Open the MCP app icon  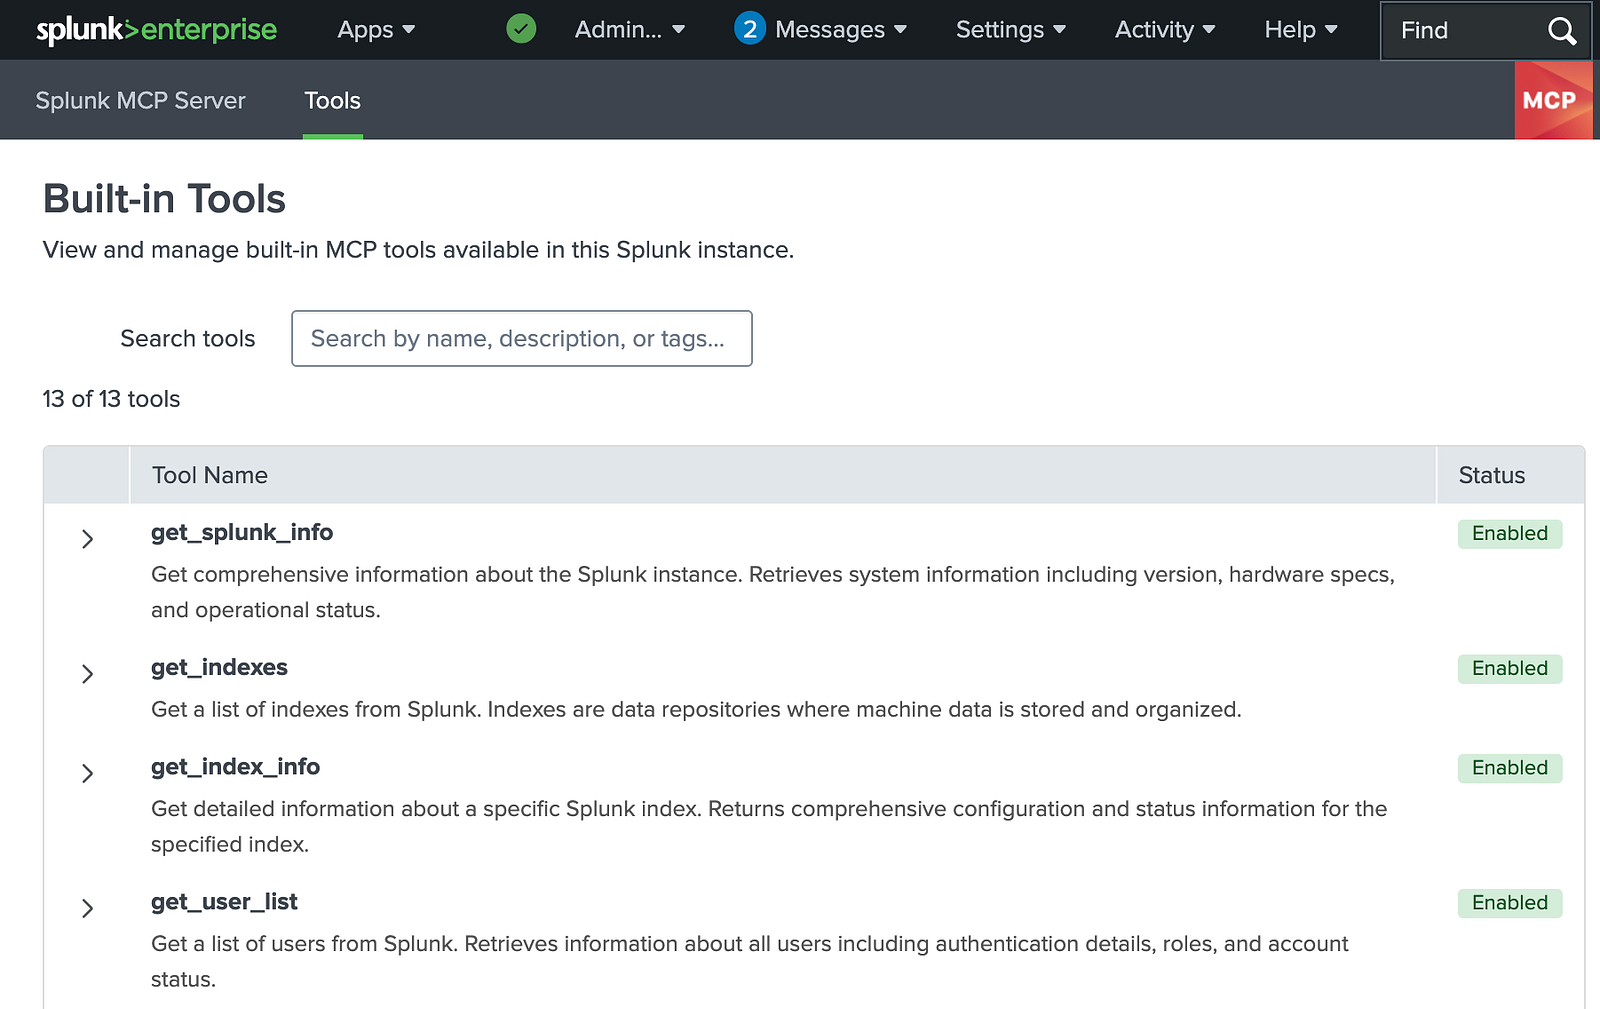tap(1553, 100)
